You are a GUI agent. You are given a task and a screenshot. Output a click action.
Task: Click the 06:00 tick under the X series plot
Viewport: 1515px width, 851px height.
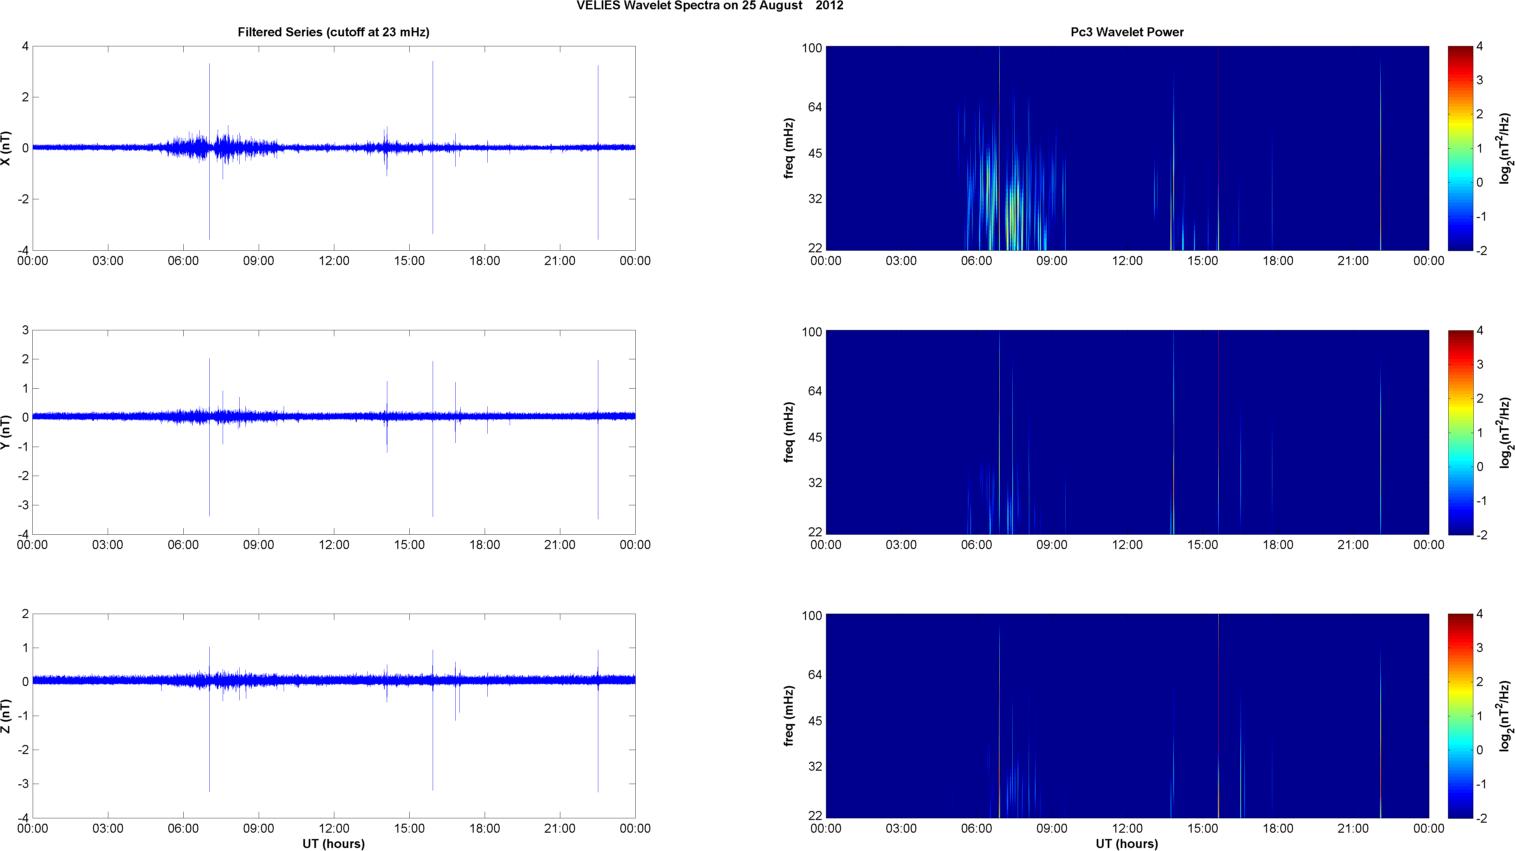(183, 261)
